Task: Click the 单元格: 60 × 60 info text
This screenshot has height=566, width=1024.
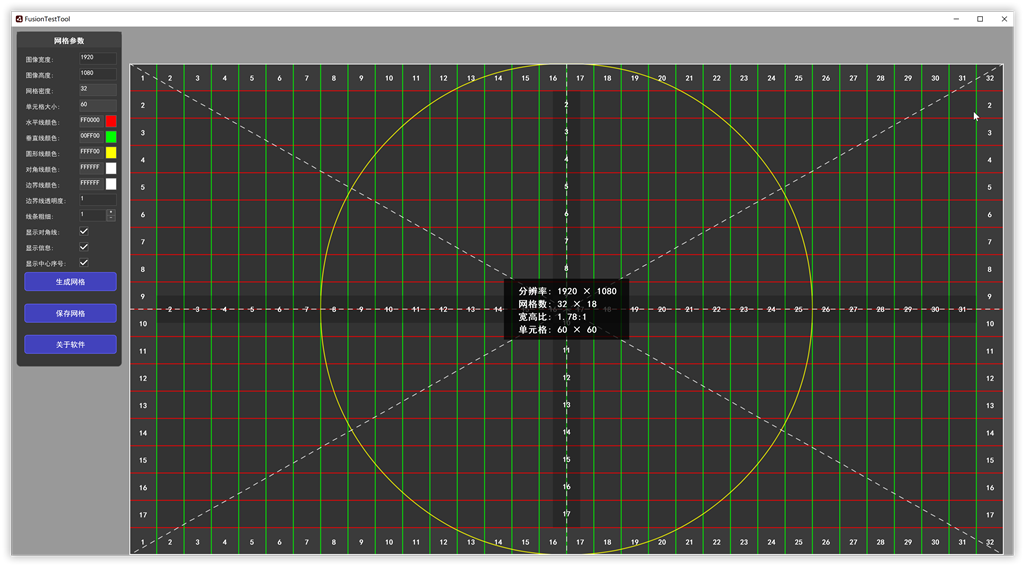Action: pyautogui.click(x=558, y=330)
